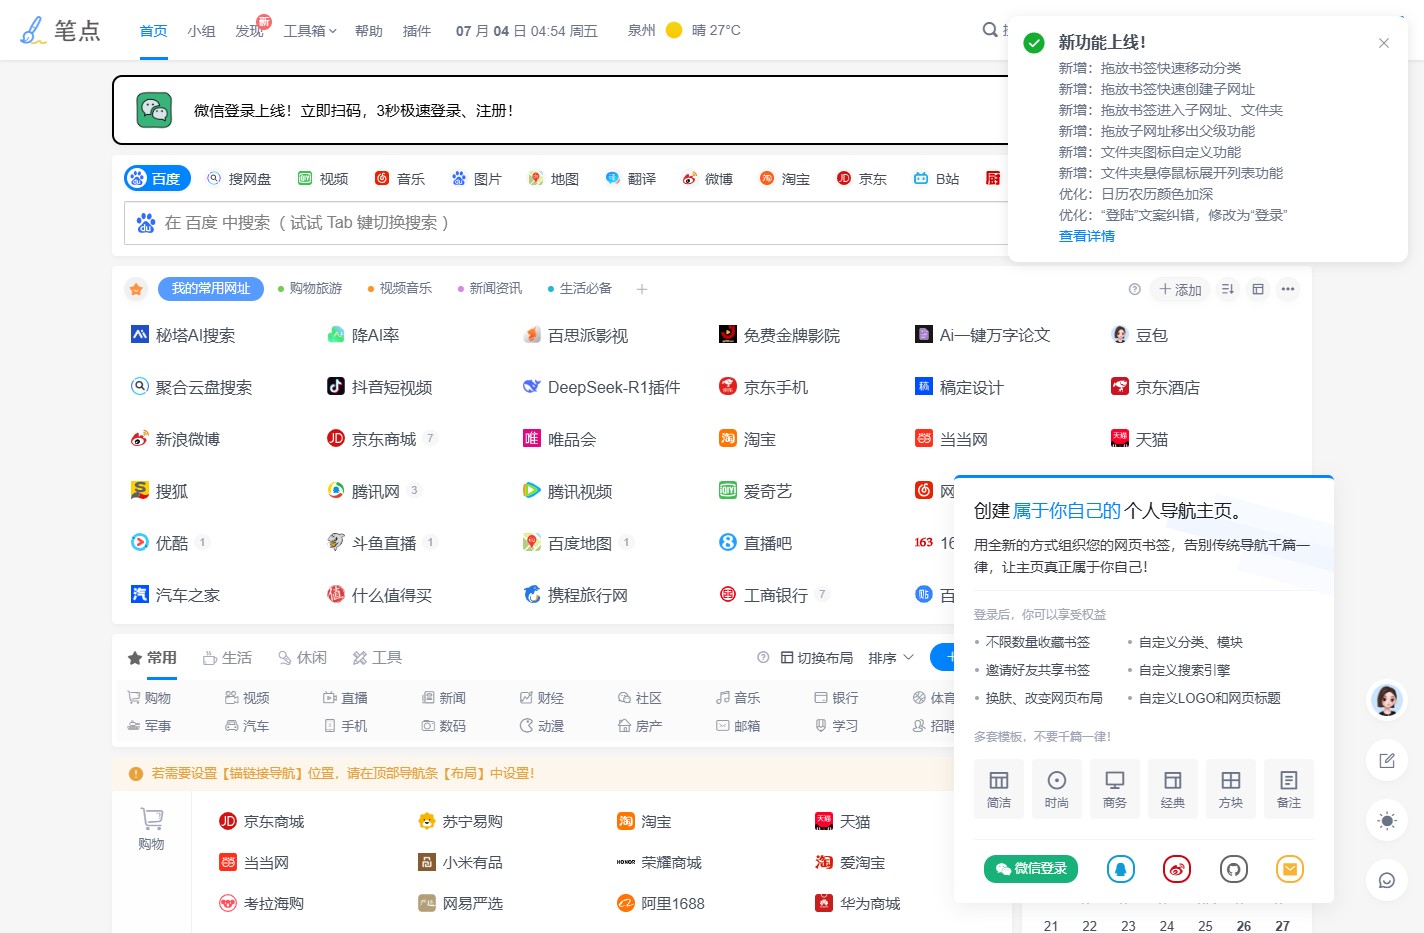
Task: Log in with the QQ icon
Action: coord(1121,869)
